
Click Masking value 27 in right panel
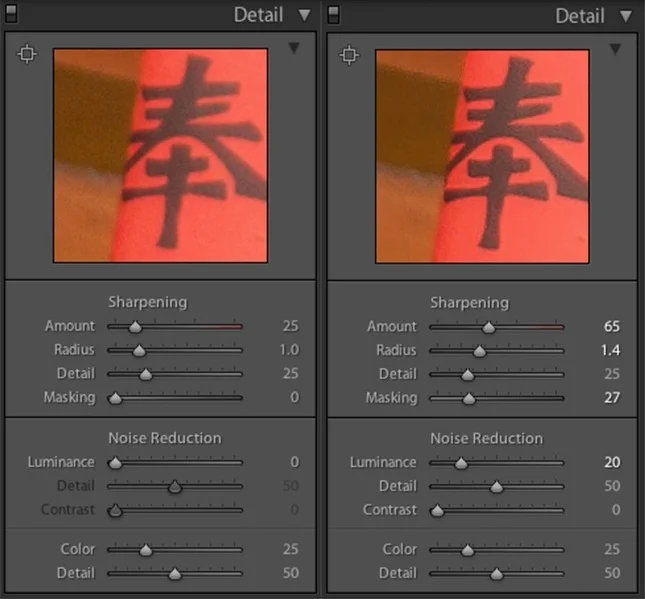(x=612, y=397)
